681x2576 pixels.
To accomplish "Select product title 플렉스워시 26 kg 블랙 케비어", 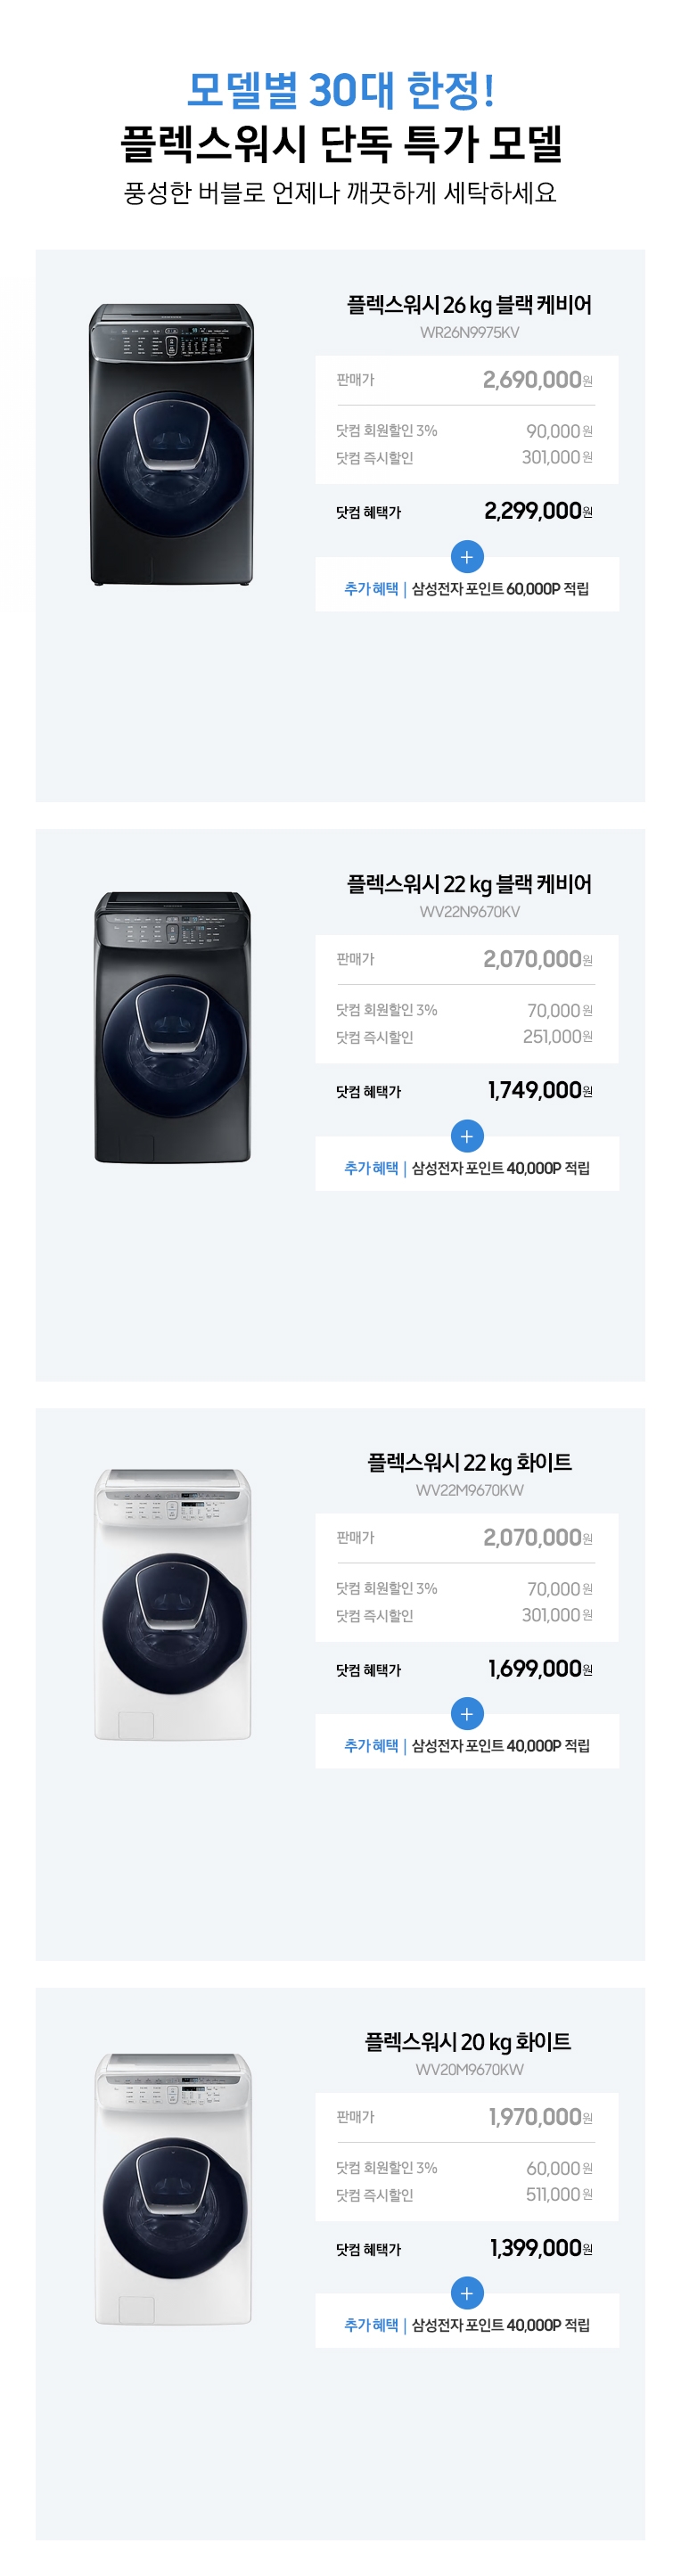I will click(x=469, y=305).
